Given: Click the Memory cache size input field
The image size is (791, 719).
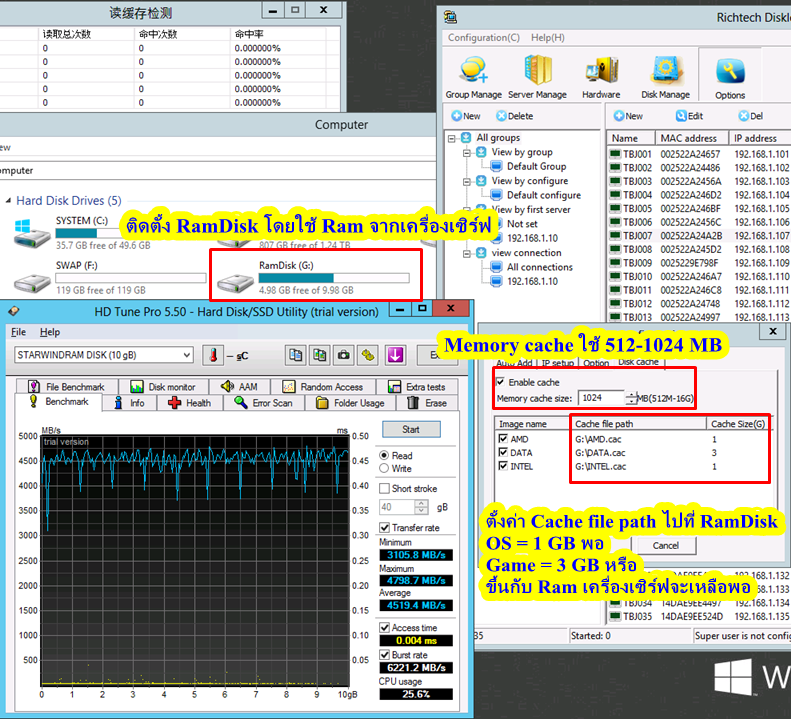Looking at the screenshot, I should (x=601, y=398).
